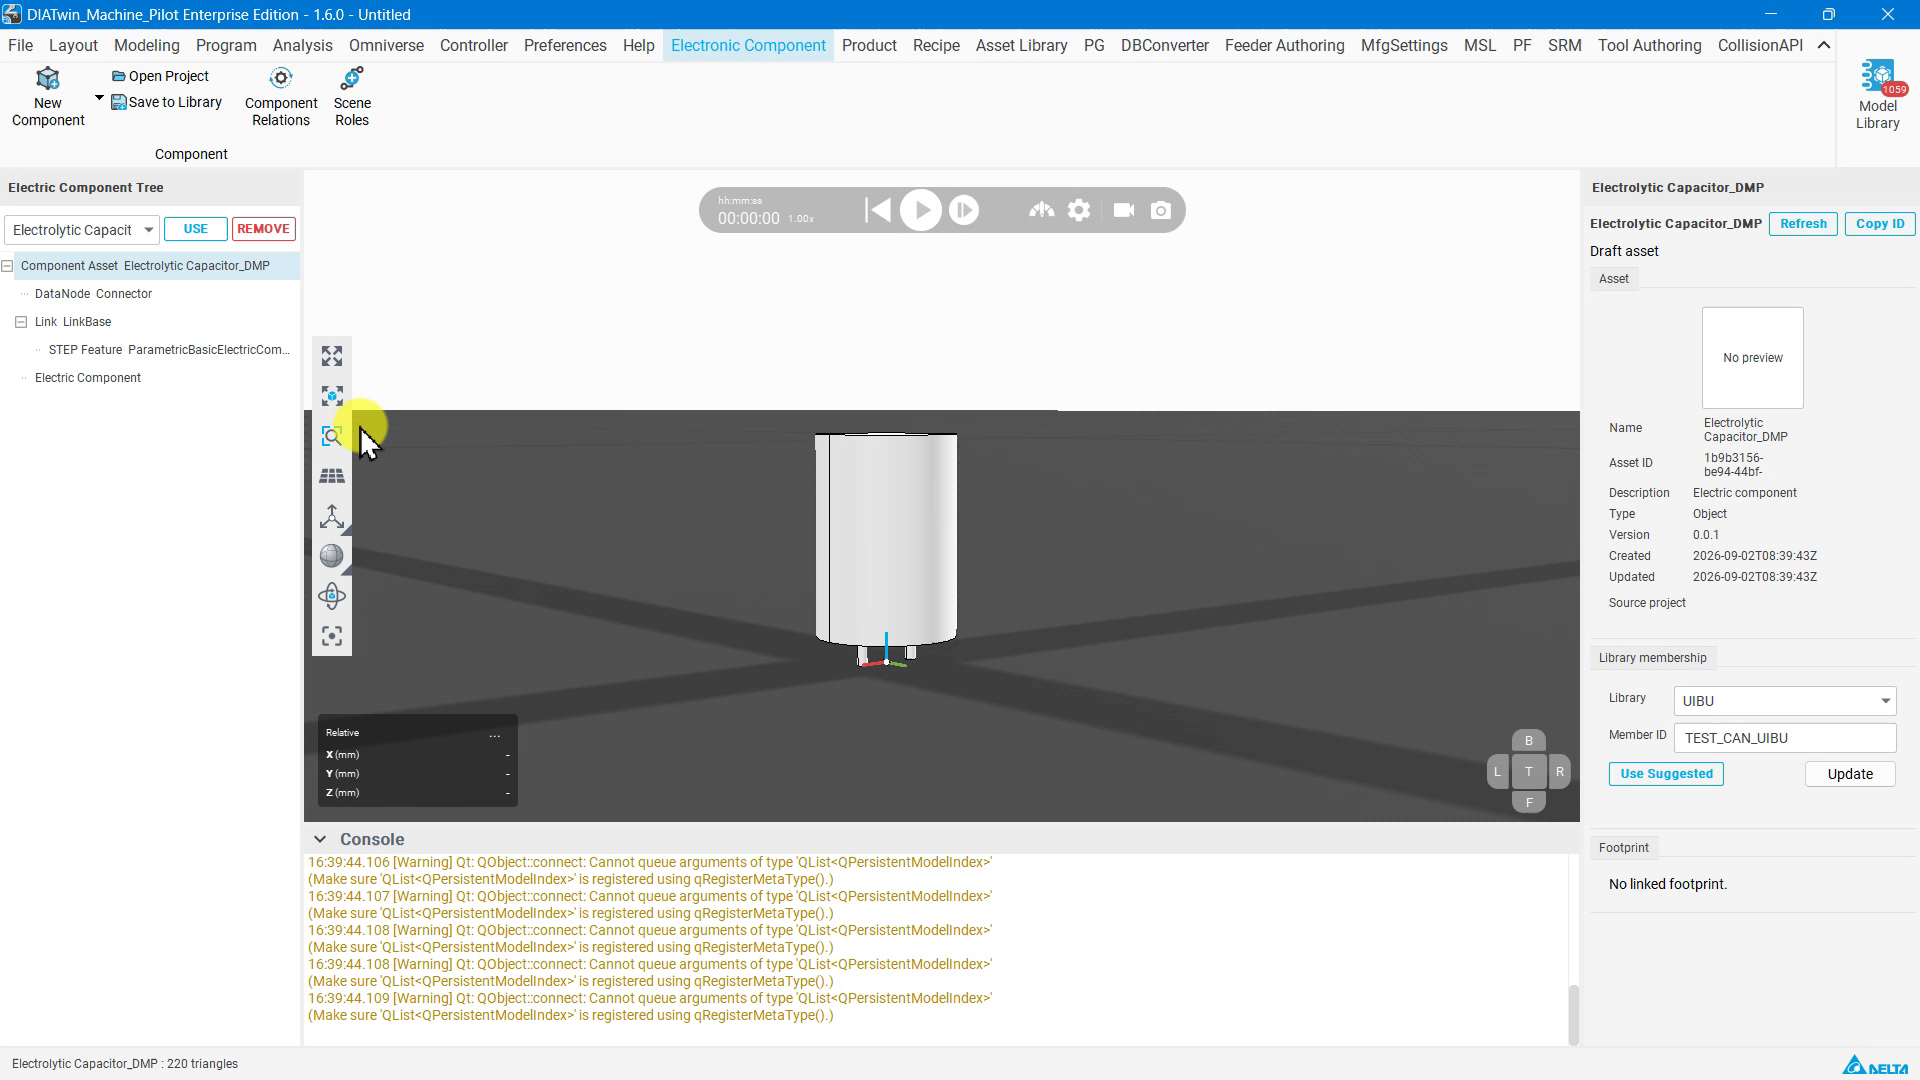Screen dimensions: 1920x1080
Task: Click the video record camera icon
Action: pyautogui.click(x=1124, y=210)
